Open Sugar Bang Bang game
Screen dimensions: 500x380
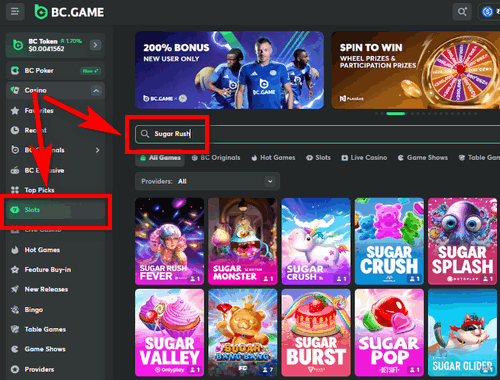[243, 333]
